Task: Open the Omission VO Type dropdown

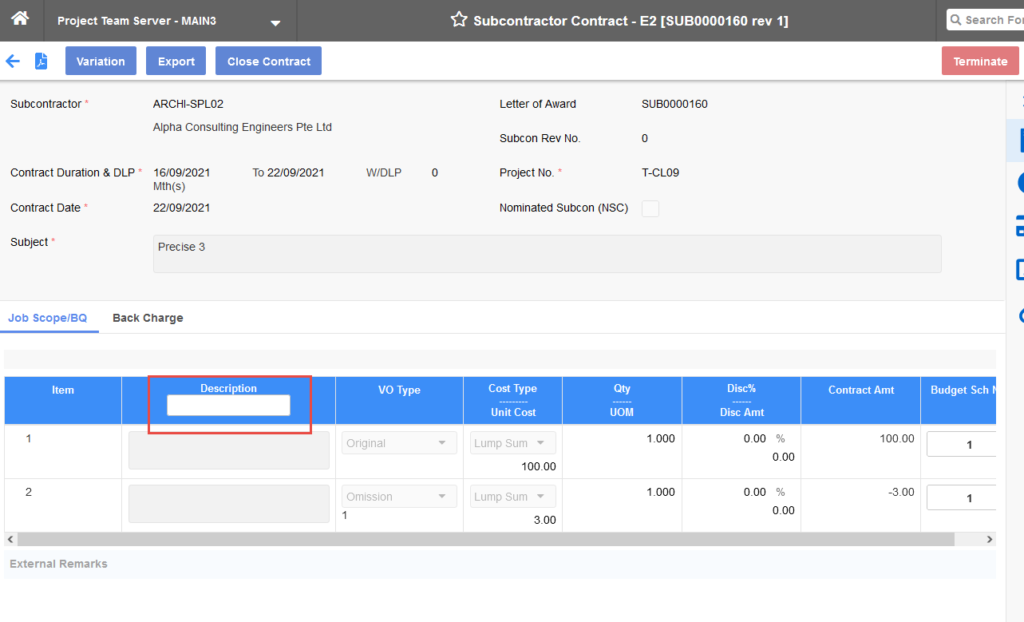Action: [398, 496]
